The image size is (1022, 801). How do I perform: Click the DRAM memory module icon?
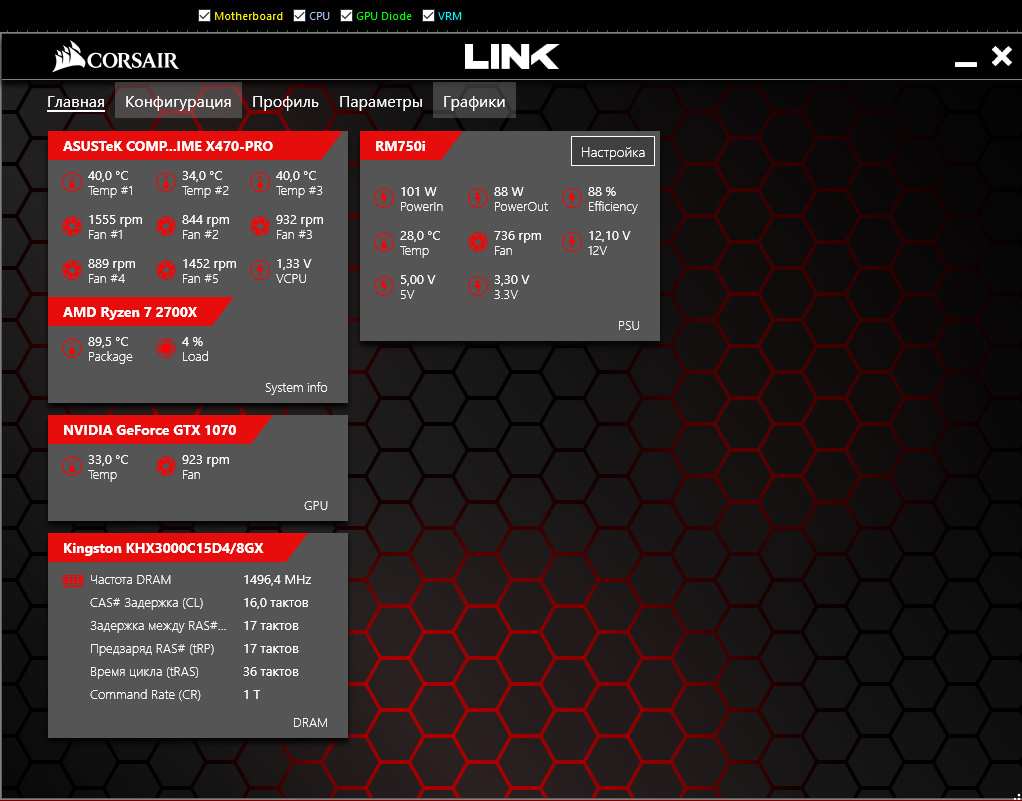[x=73, y=580]
